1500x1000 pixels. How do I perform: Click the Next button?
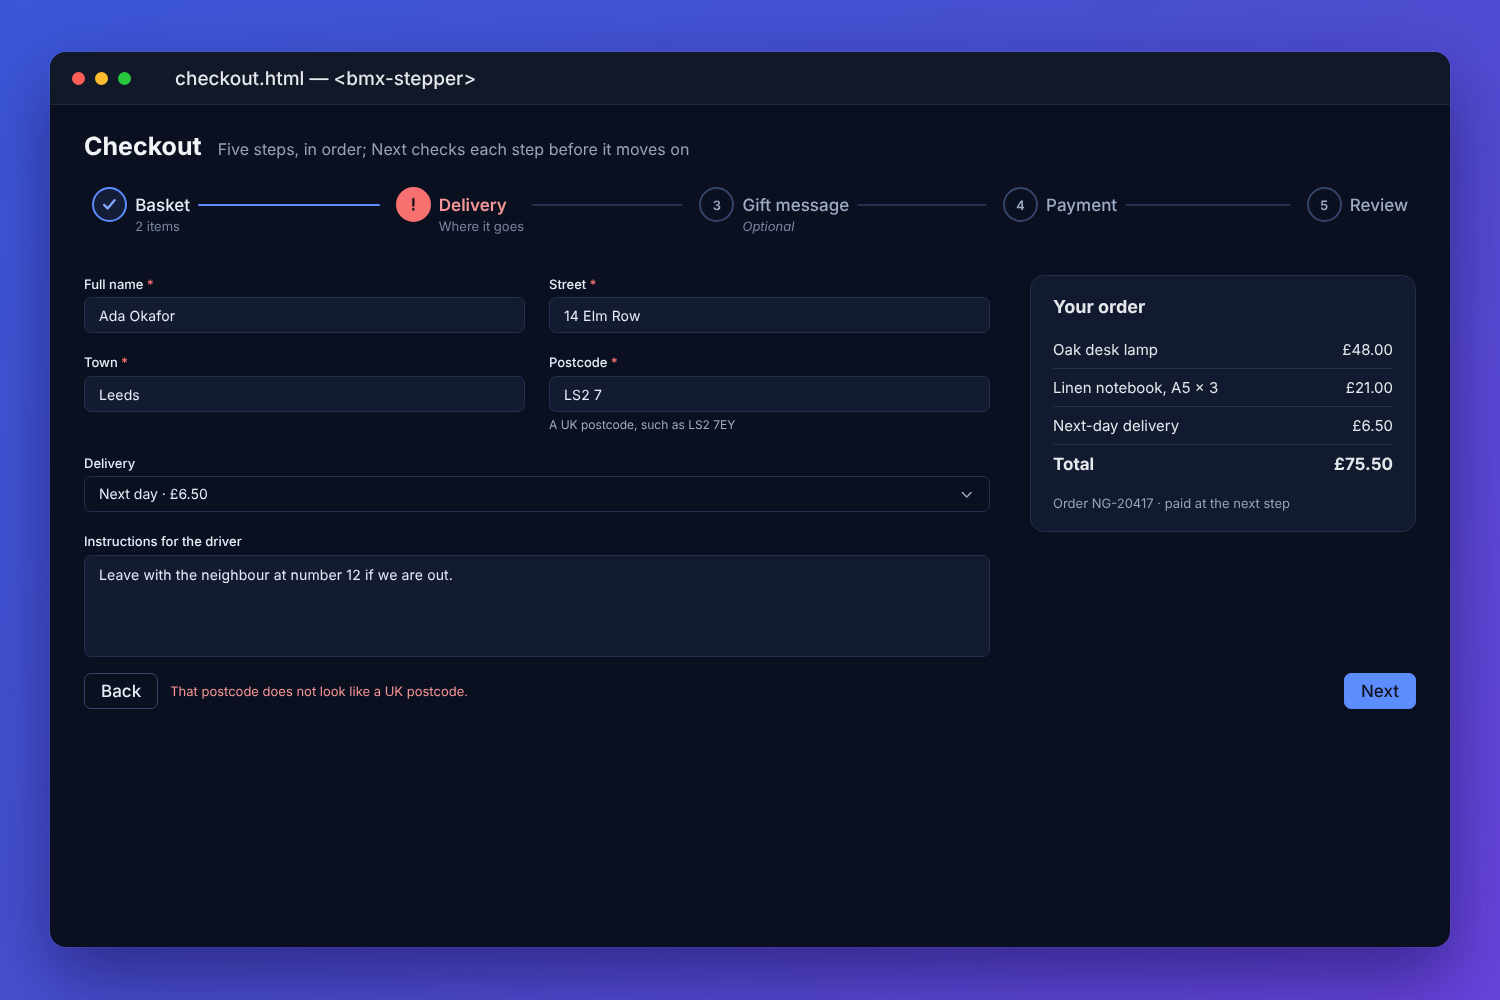1379,691
